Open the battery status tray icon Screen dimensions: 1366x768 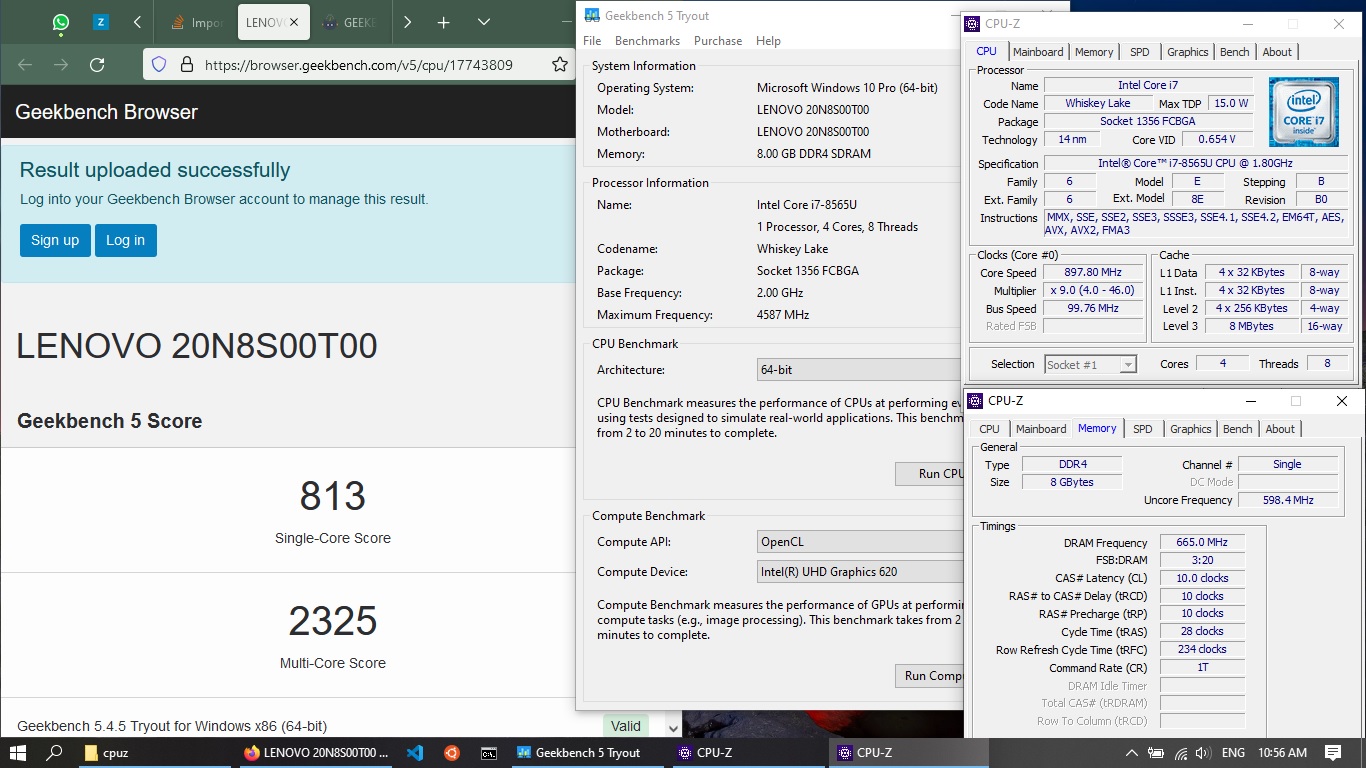click(1156, 753)
